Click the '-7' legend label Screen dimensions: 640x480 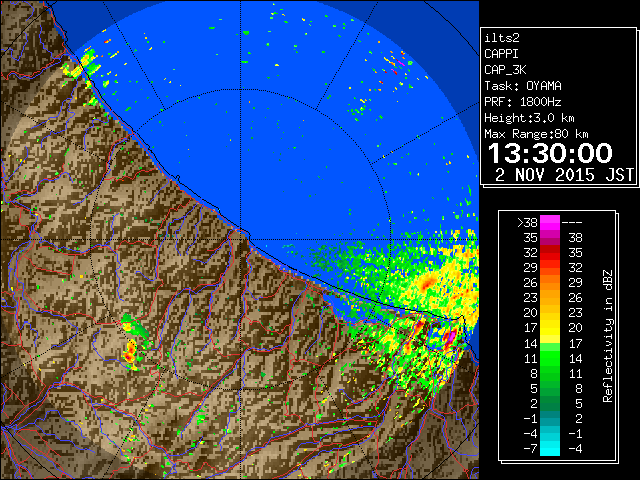click(x=530, y=449)
